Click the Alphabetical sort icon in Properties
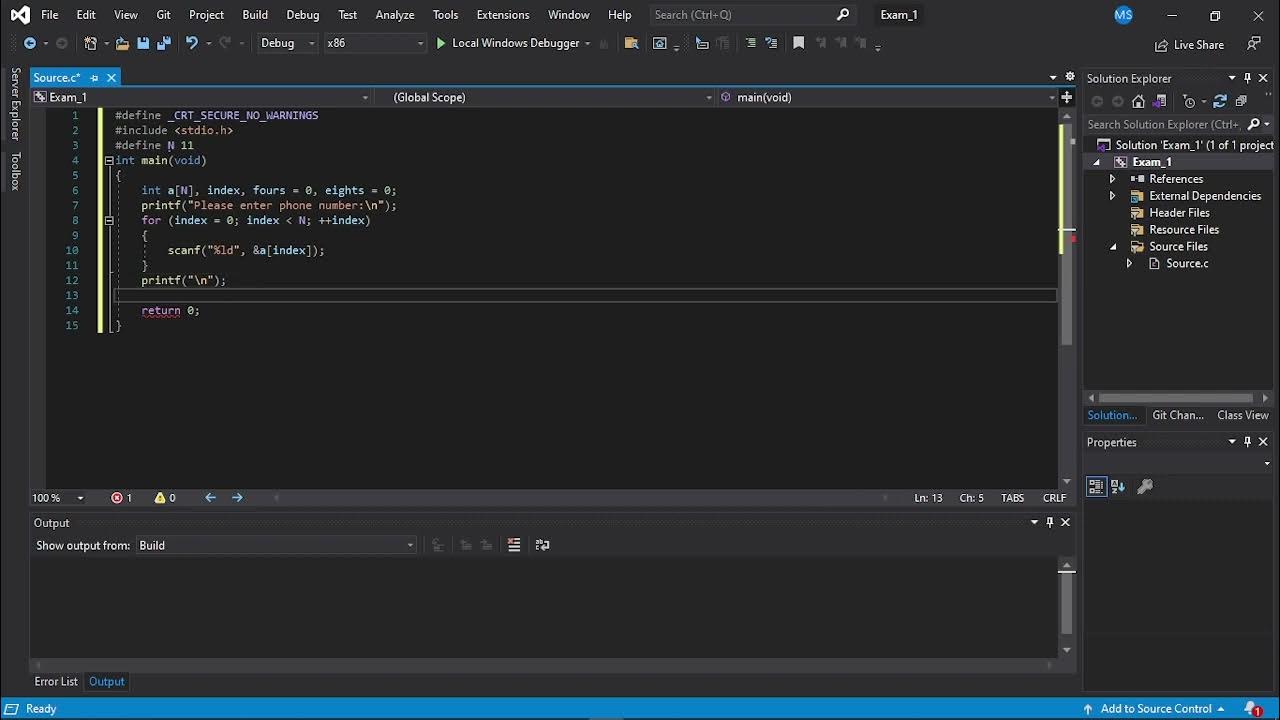The image size is (1280, 720). (x=1118, y=486)
